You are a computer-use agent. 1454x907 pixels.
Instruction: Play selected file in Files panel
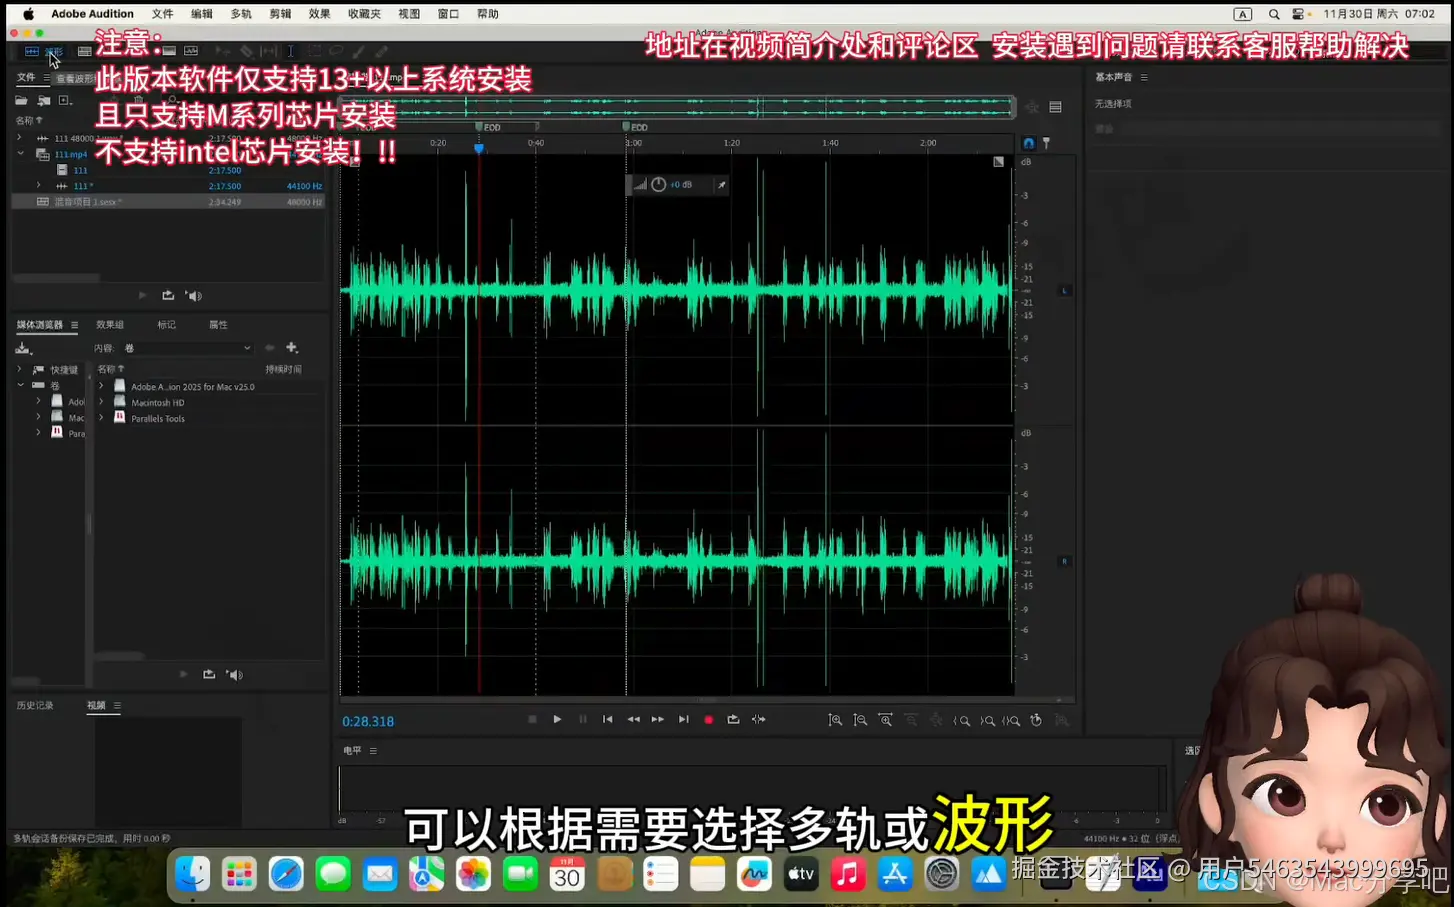pyautogui.click(x=142, y=296)
